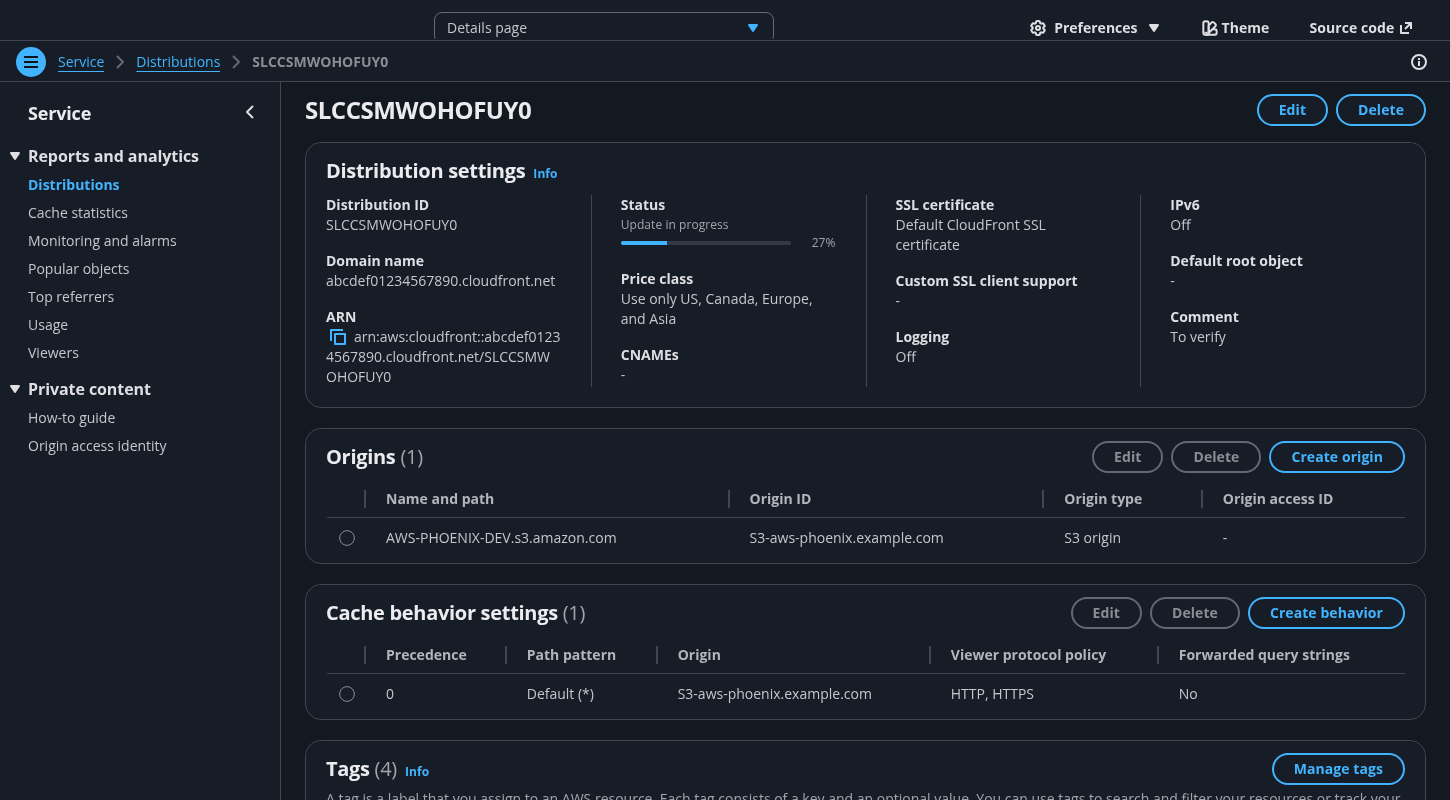Screen dimensions: 1450x800
Task: Click the Create origin button
Action: tap(1336, 457)
